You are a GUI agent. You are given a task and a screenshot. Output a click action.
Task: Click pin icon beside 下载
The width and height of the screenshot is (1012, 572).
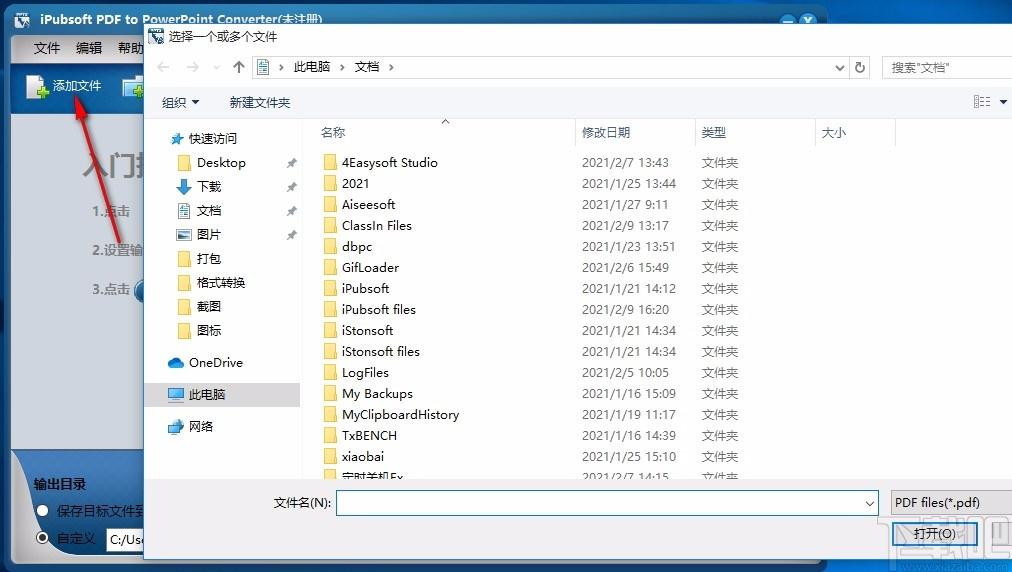click(292, 187)
